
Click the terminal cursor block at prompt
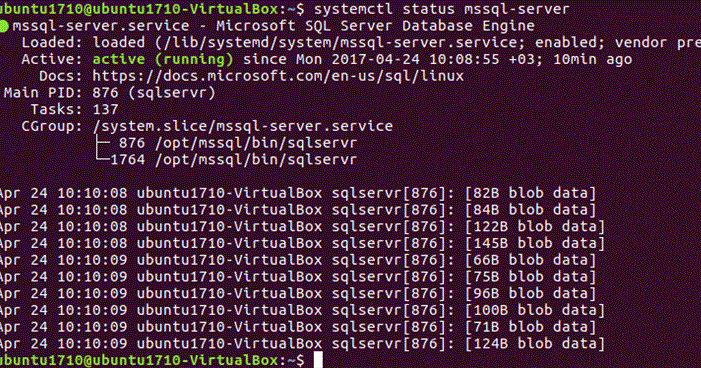tap(318, 360)
